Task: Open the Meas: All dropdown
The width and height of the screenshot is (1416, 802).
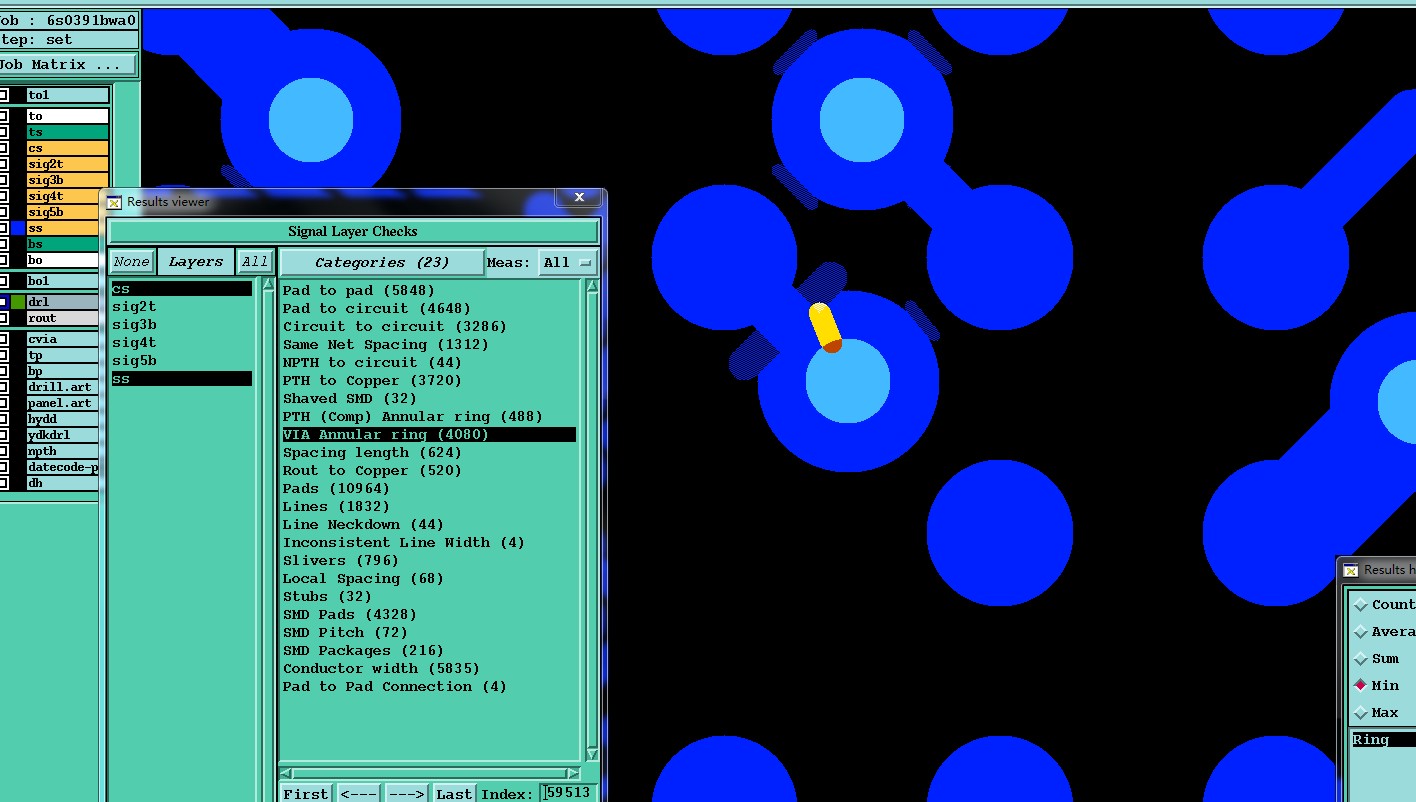Action: 567,263
